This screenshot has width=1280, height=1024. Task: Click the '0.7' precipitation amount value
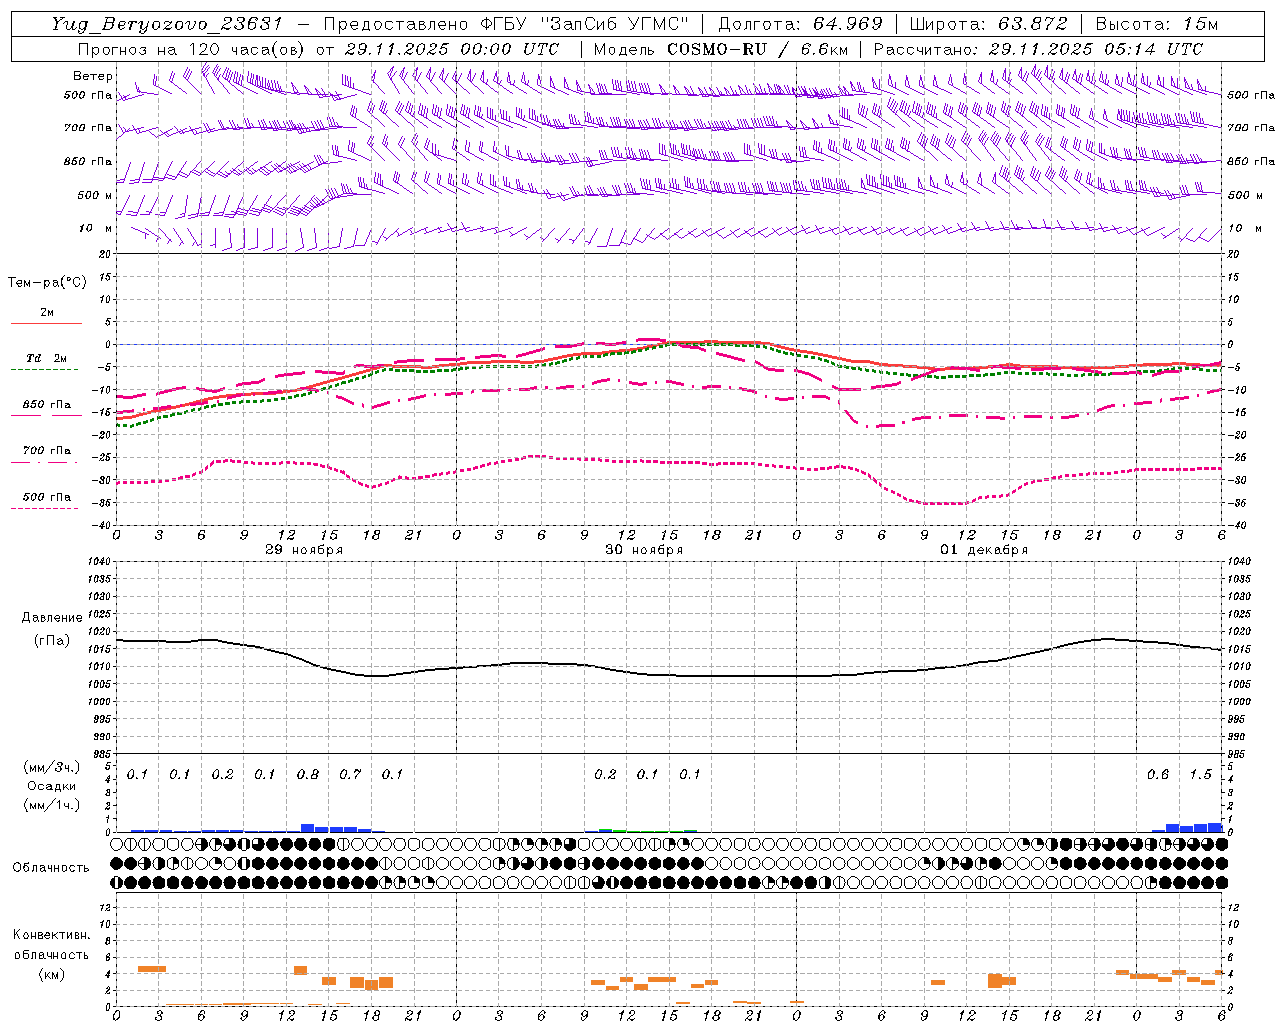pos(350,775)
